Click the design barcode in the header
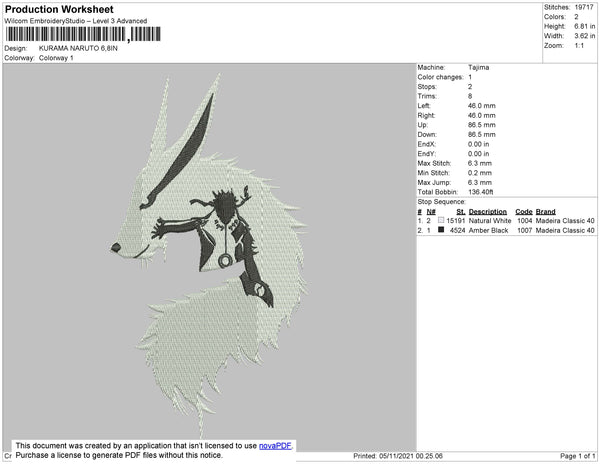 coord(81,33)
